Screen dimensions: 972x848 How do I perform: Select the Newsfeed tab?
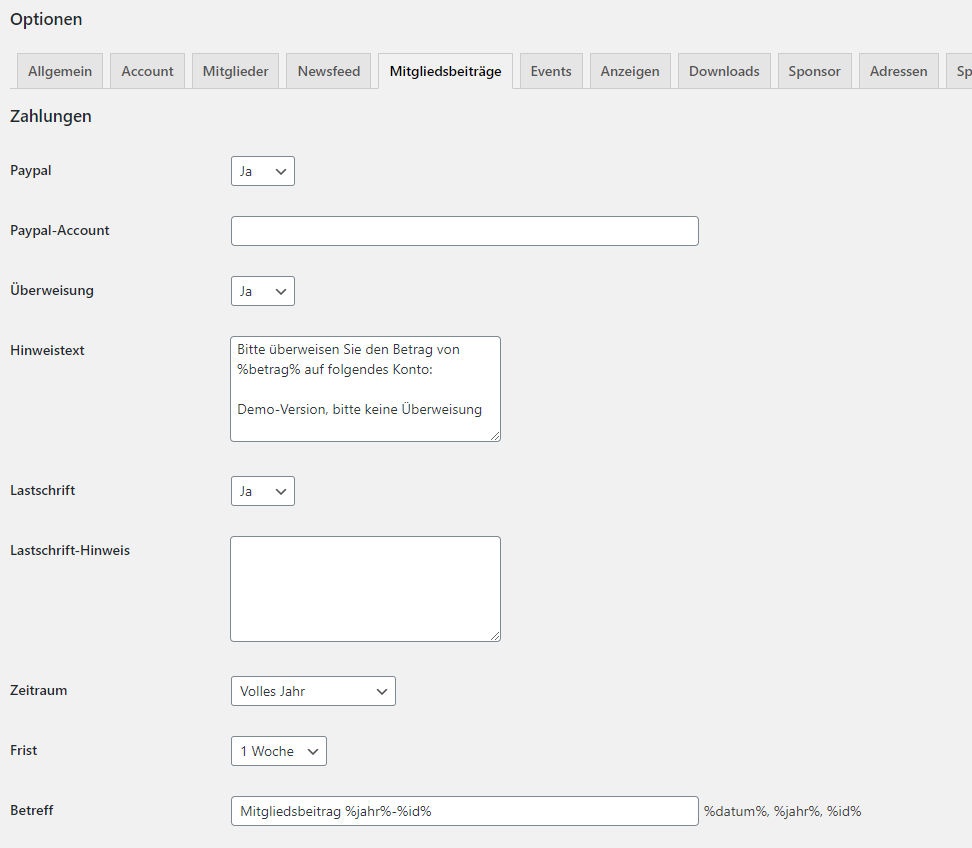[329, 71]
